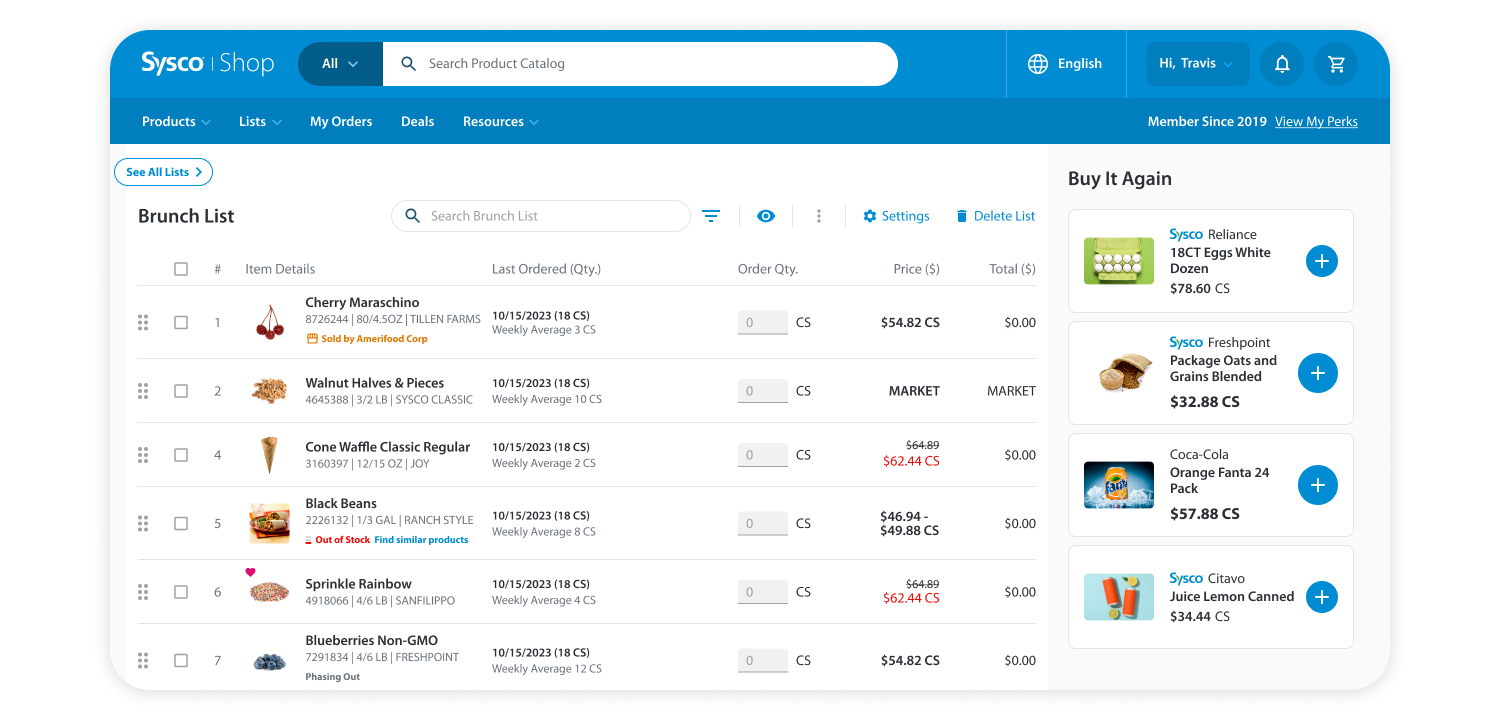Viewport: 1500px width, 720px height.
Task: Click Sold by Amerifood Corp
Action: click(367, 339)
